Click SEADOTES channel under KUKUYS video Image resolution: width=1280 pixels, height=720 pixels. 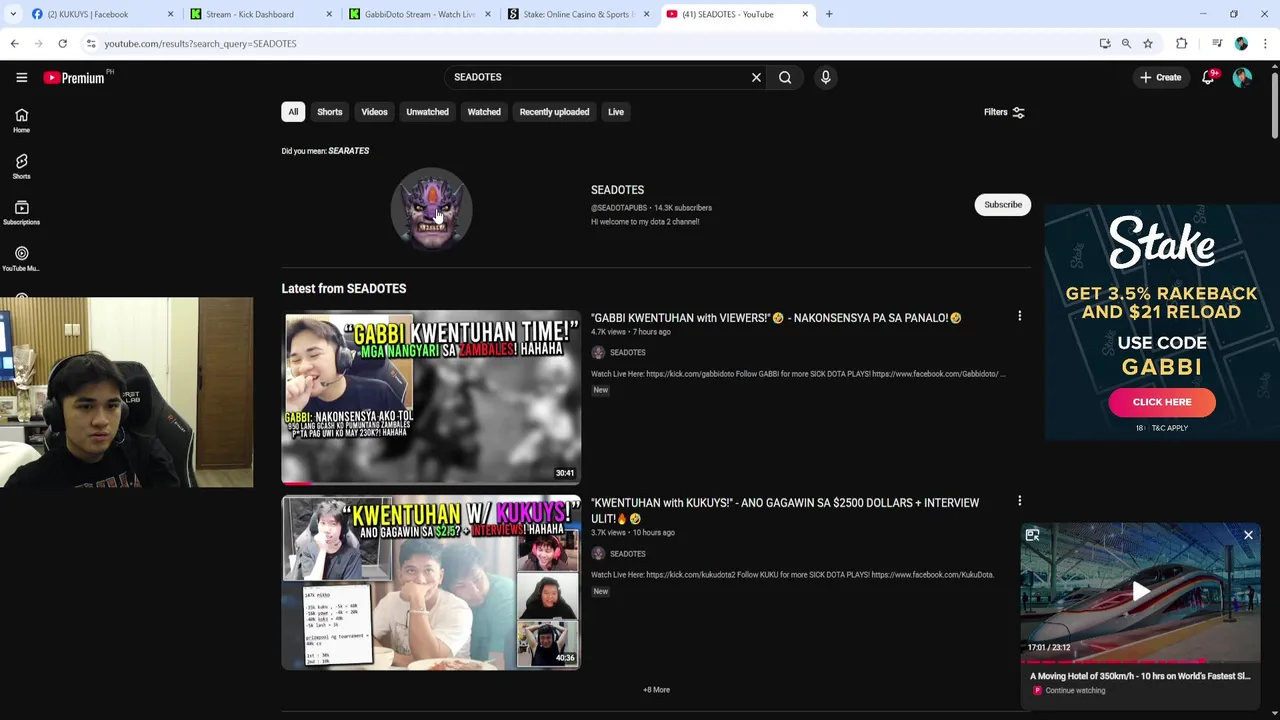pyautogui.click(x=627, y=554)
